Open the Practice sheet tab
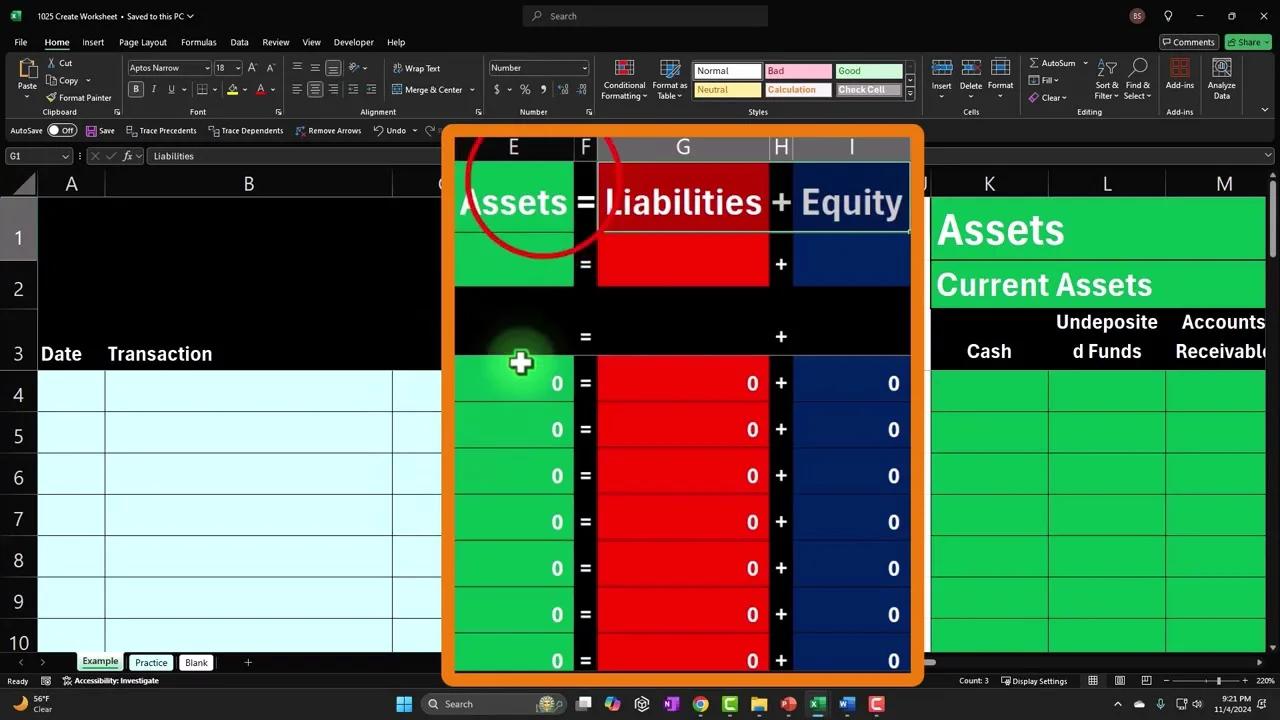 point(150,662)
